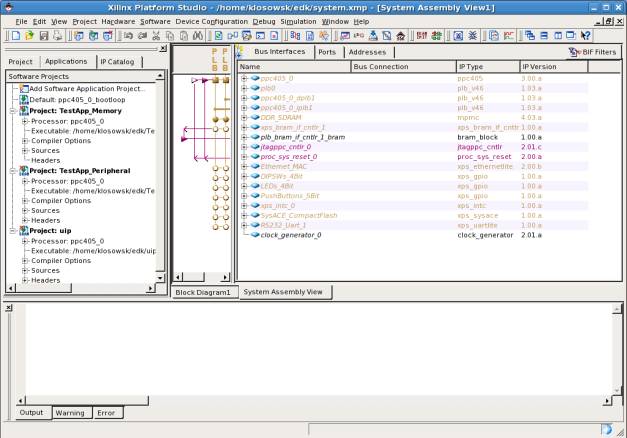Expand Compiler Options under TestApp_Peripheral
627x438 pixels.
[25, 200]
